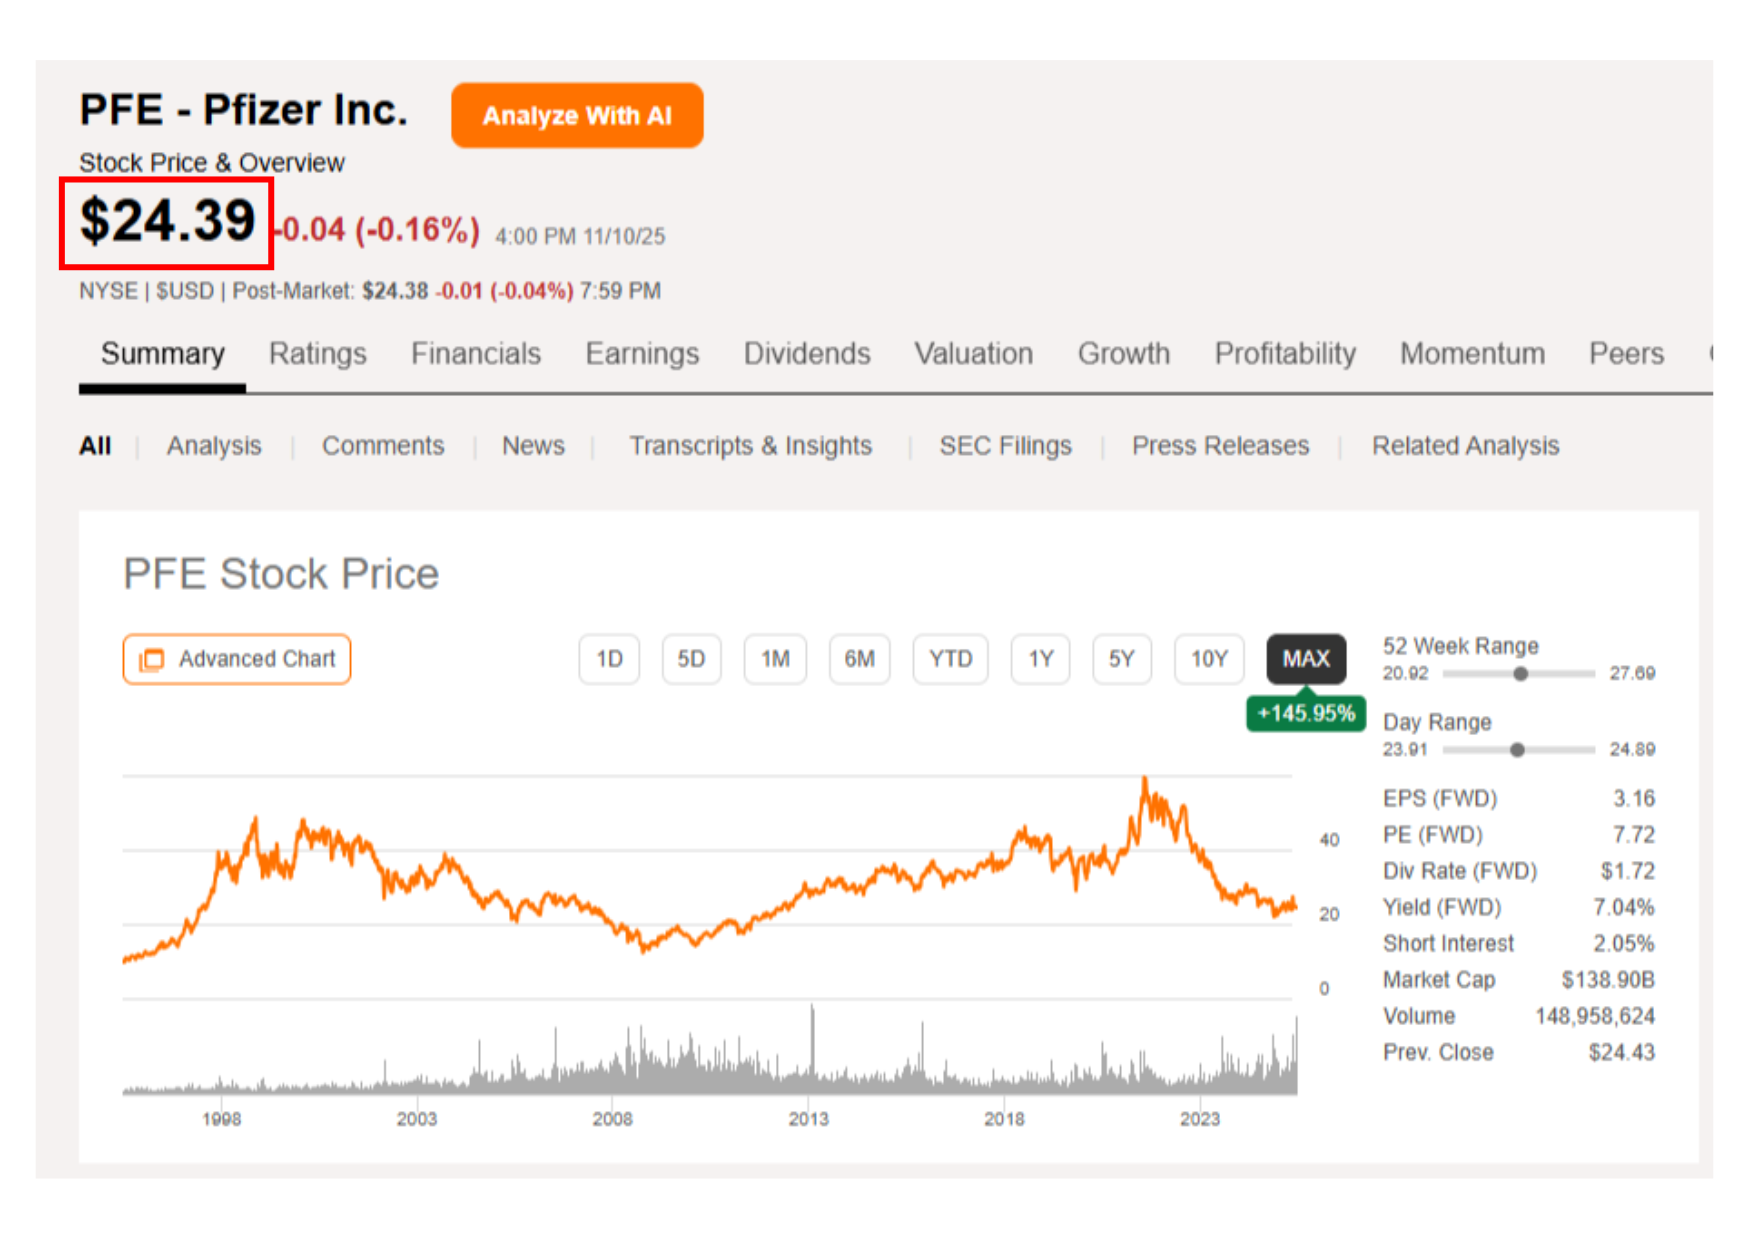
Task: Set chart period to 6M
Action: [859, 659]
